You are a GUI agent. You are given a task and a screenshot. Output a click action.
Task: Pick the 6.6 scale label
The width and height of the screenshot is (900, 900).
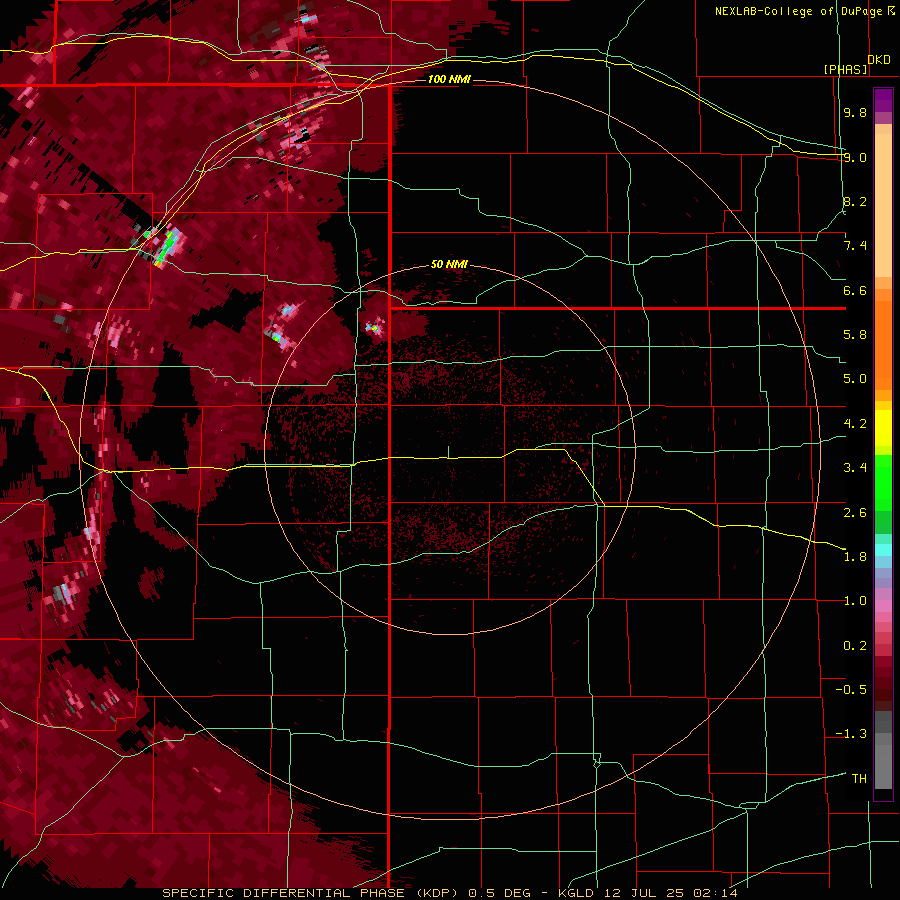click(855, 290)
